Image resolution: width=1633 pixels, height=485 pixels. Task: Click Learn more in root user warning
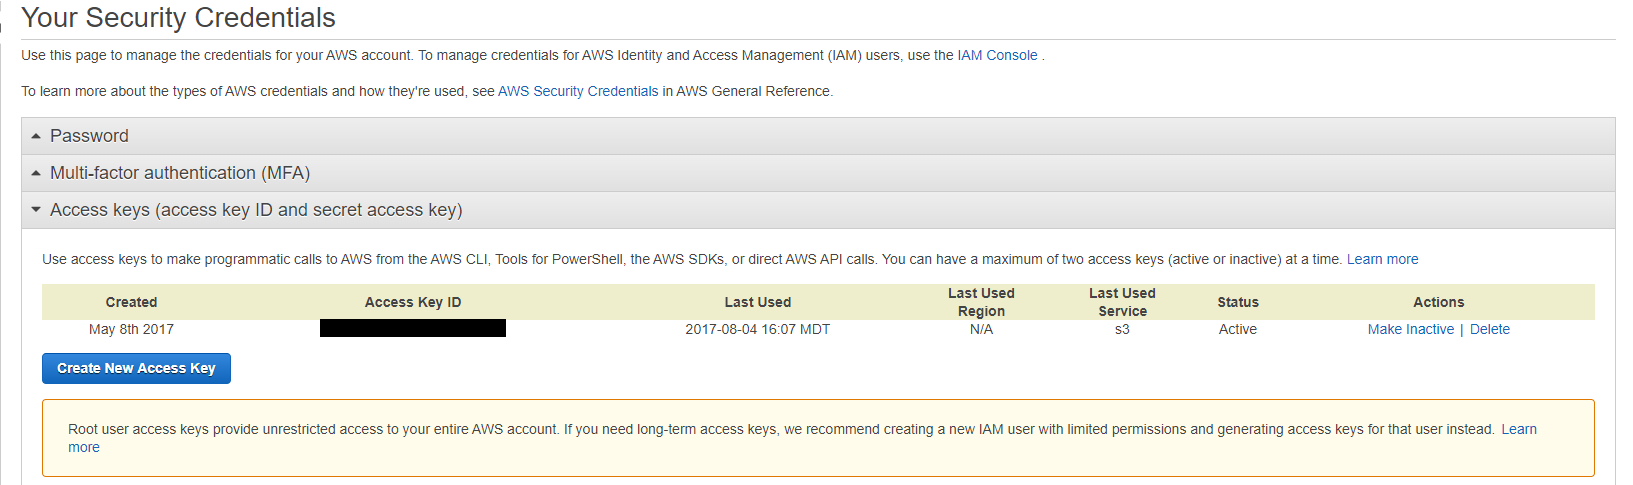(1518, 429)
